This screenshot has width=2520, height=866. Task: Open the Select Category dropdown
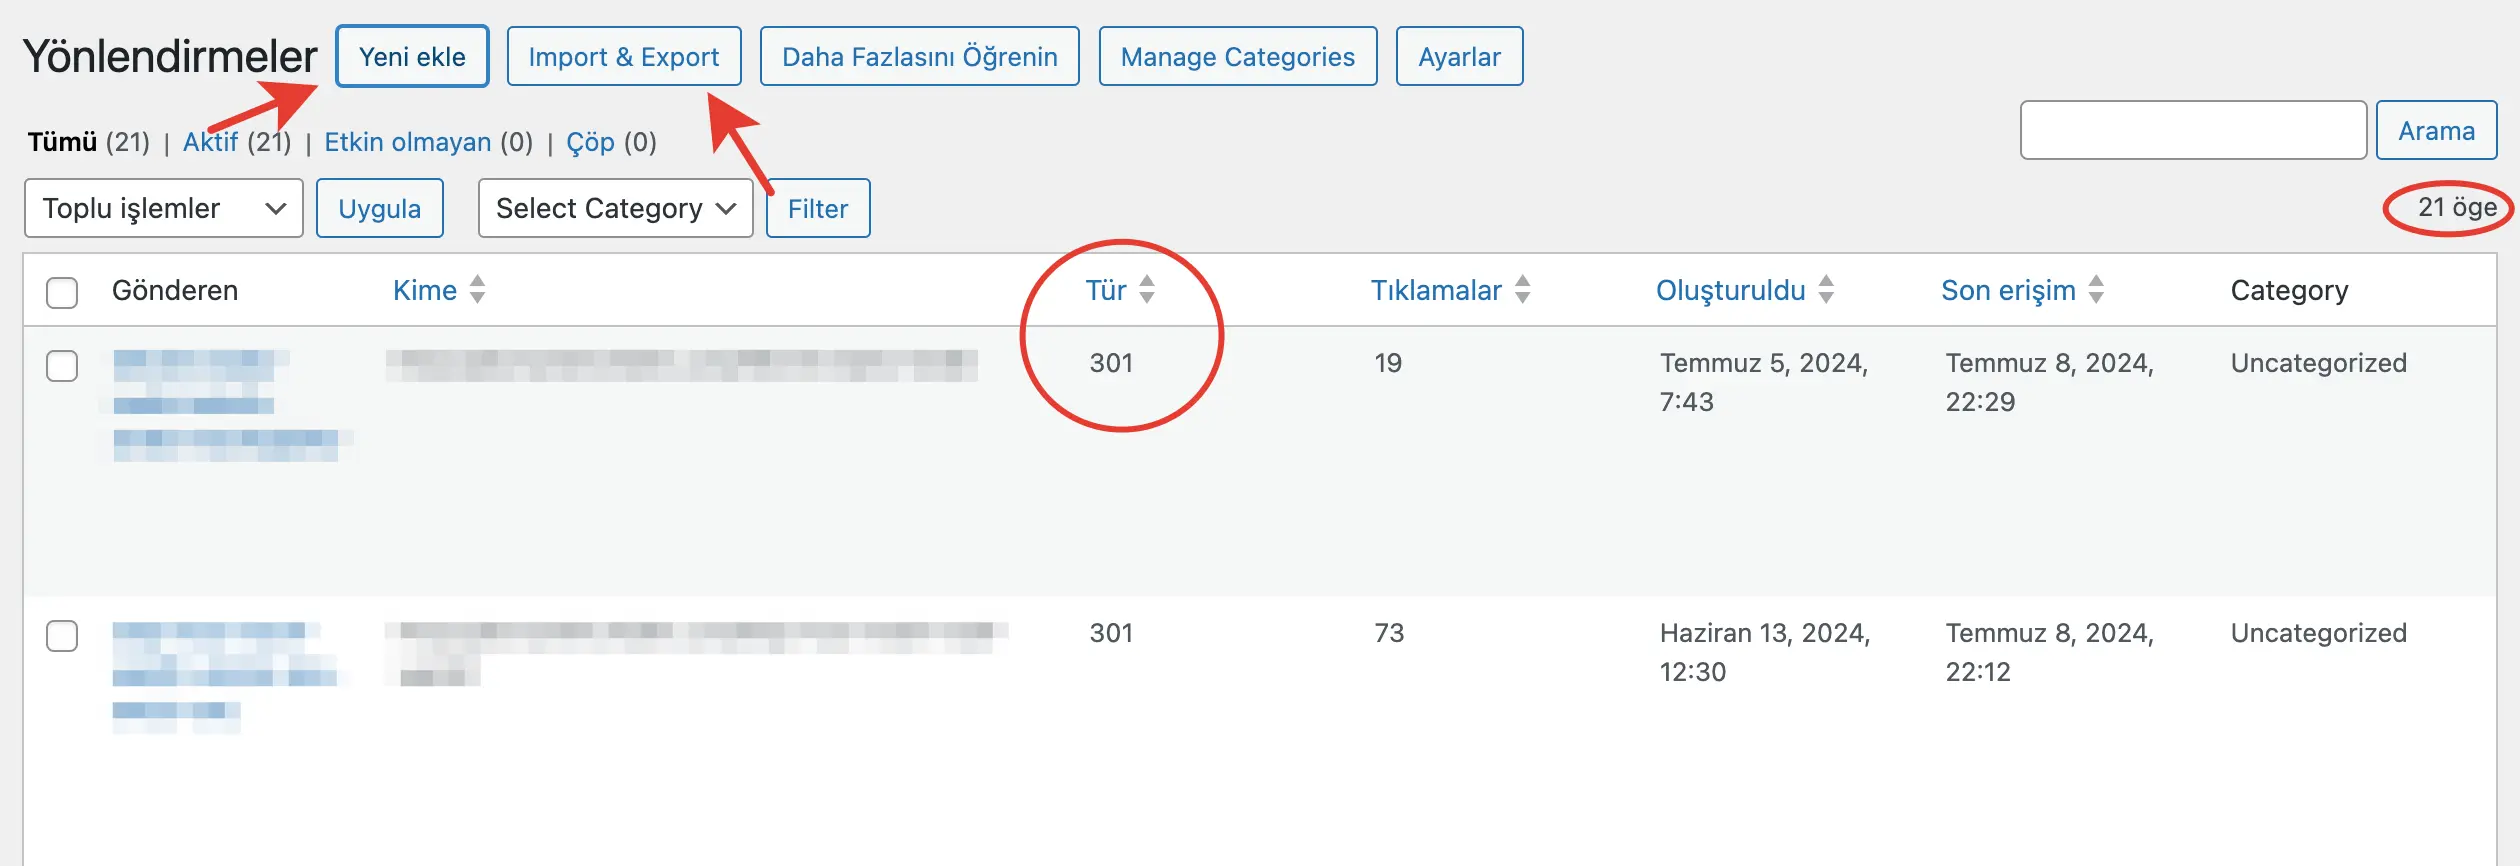pos(616,208)
